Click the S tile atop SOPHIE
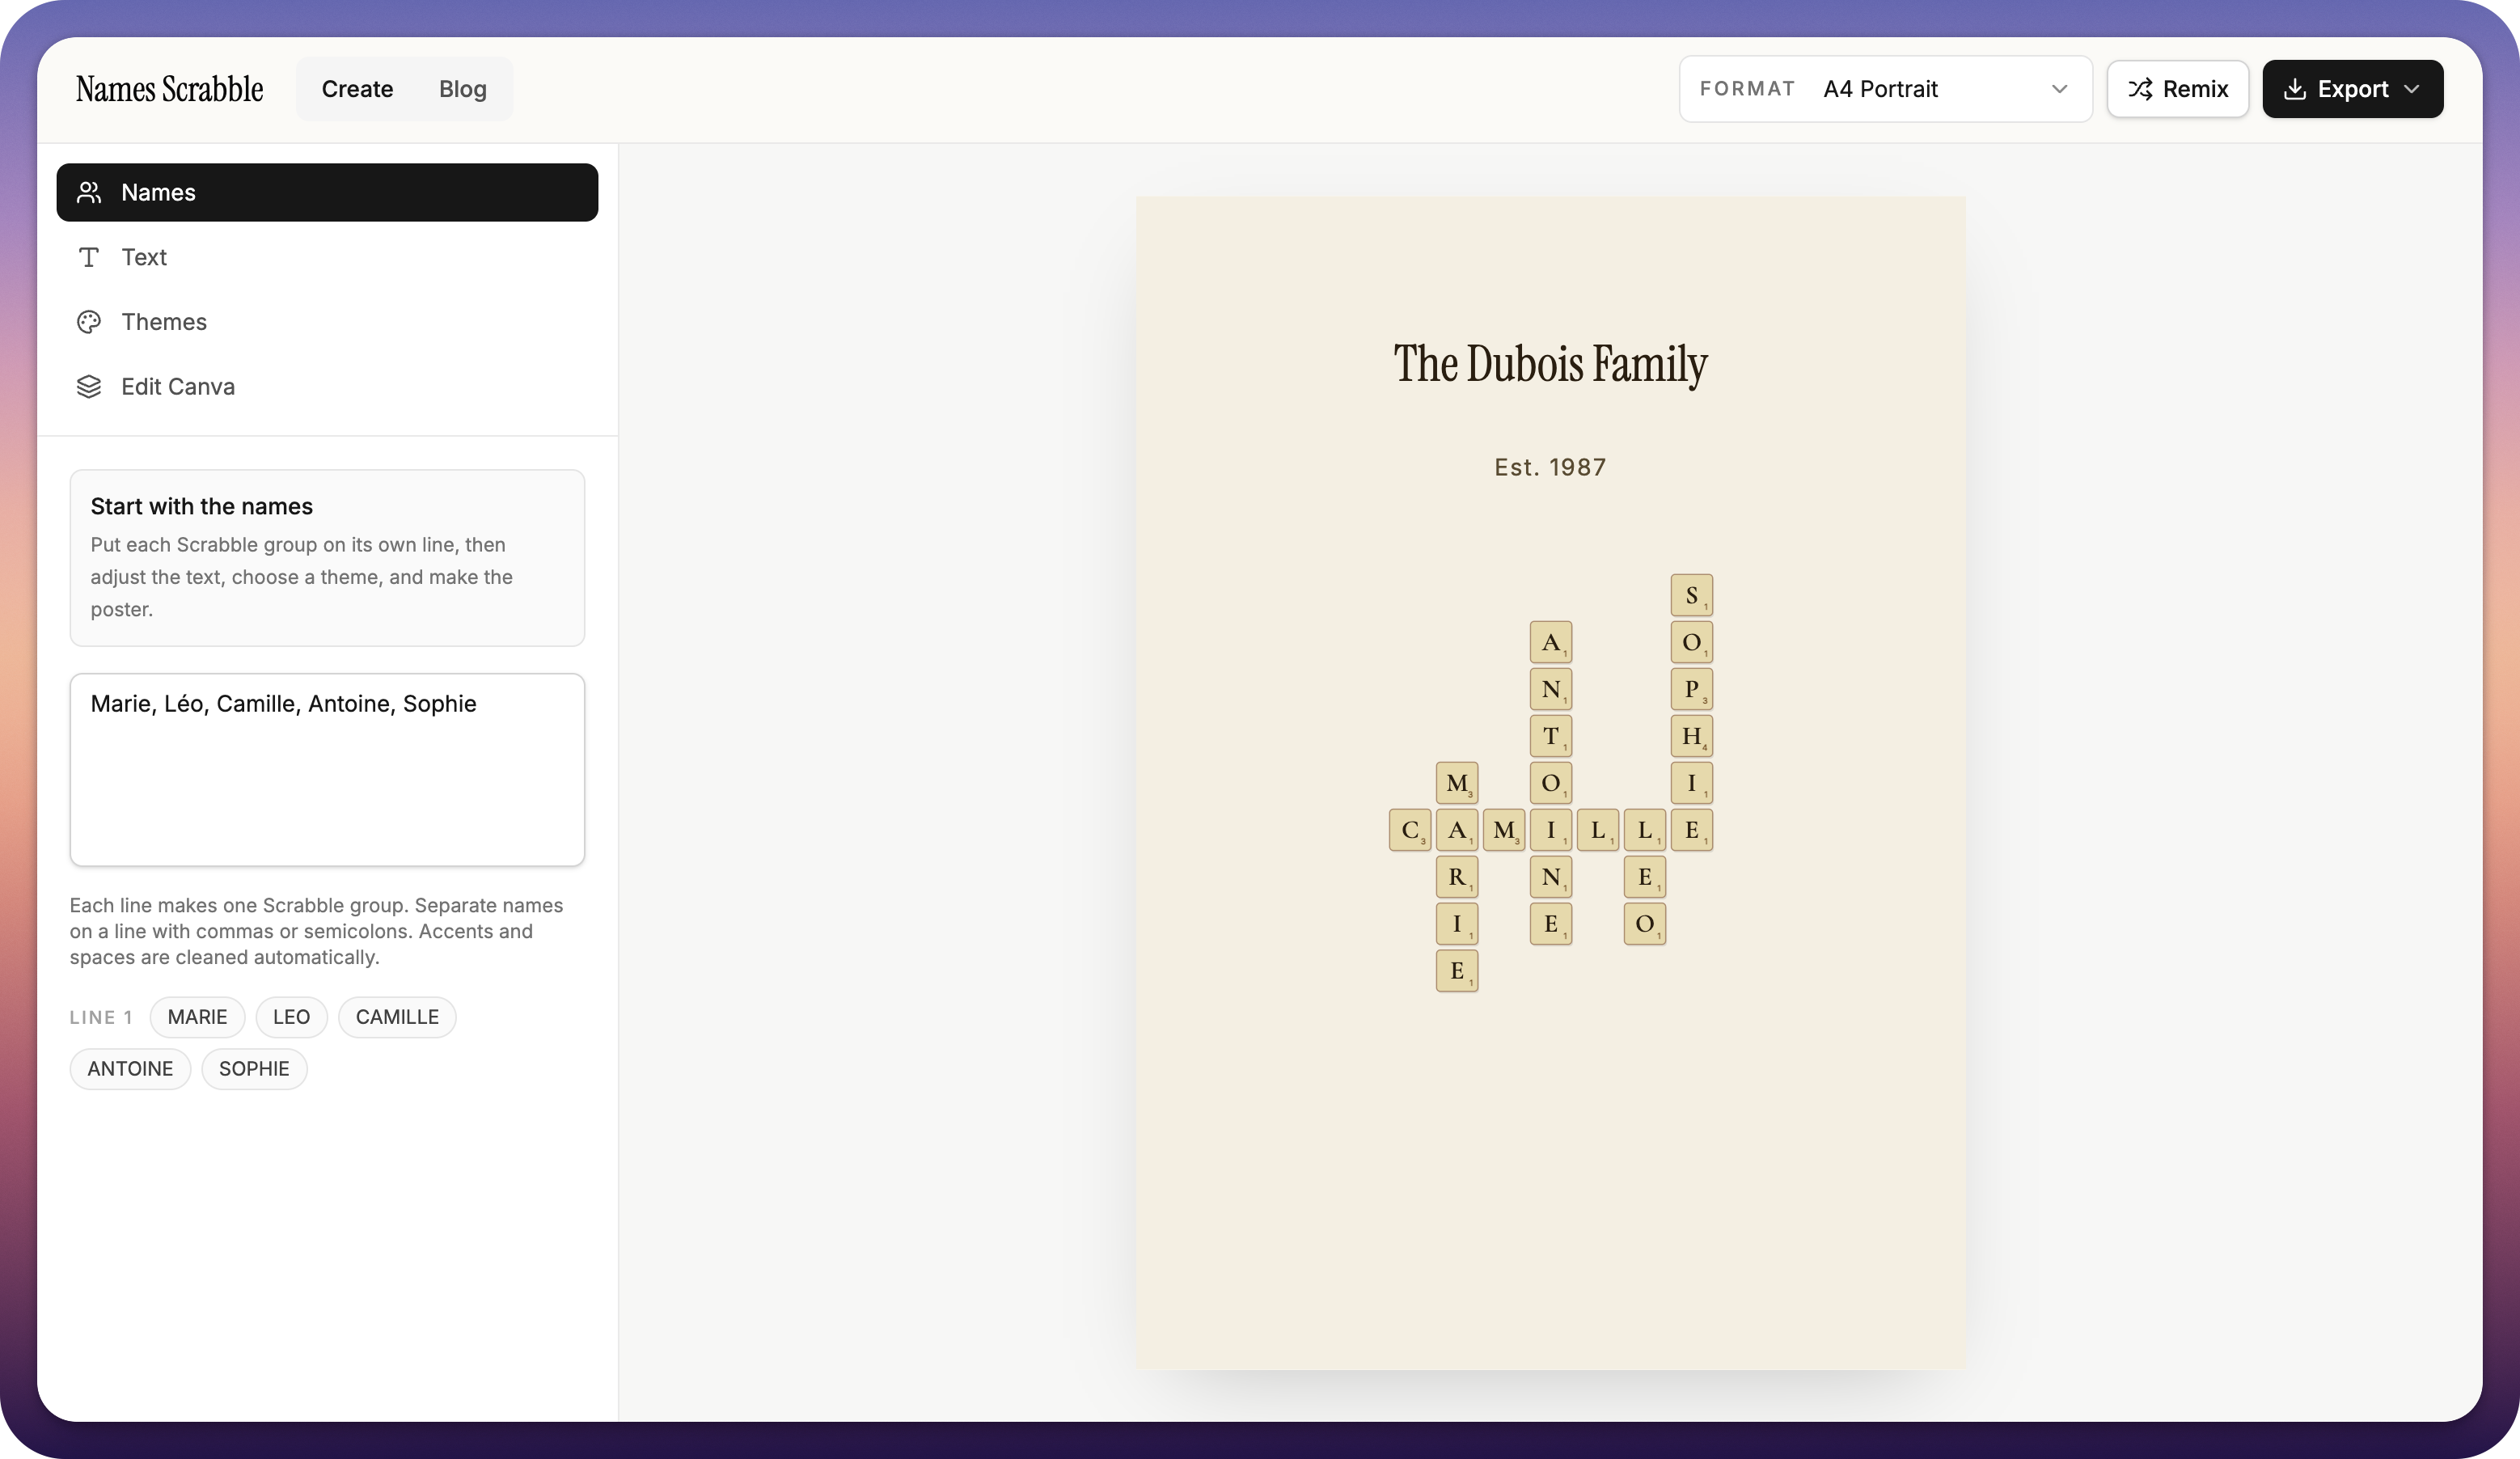The height and width of the screenshot is (1459, 2520). [x=1691, y=595]
